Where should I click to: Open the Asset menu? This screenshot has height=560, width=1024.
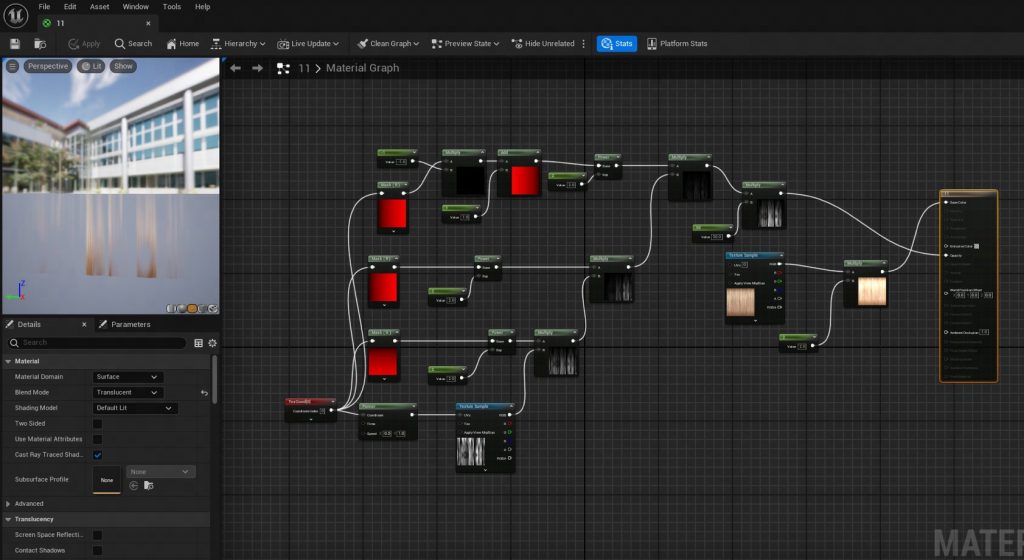click(100, 7)
